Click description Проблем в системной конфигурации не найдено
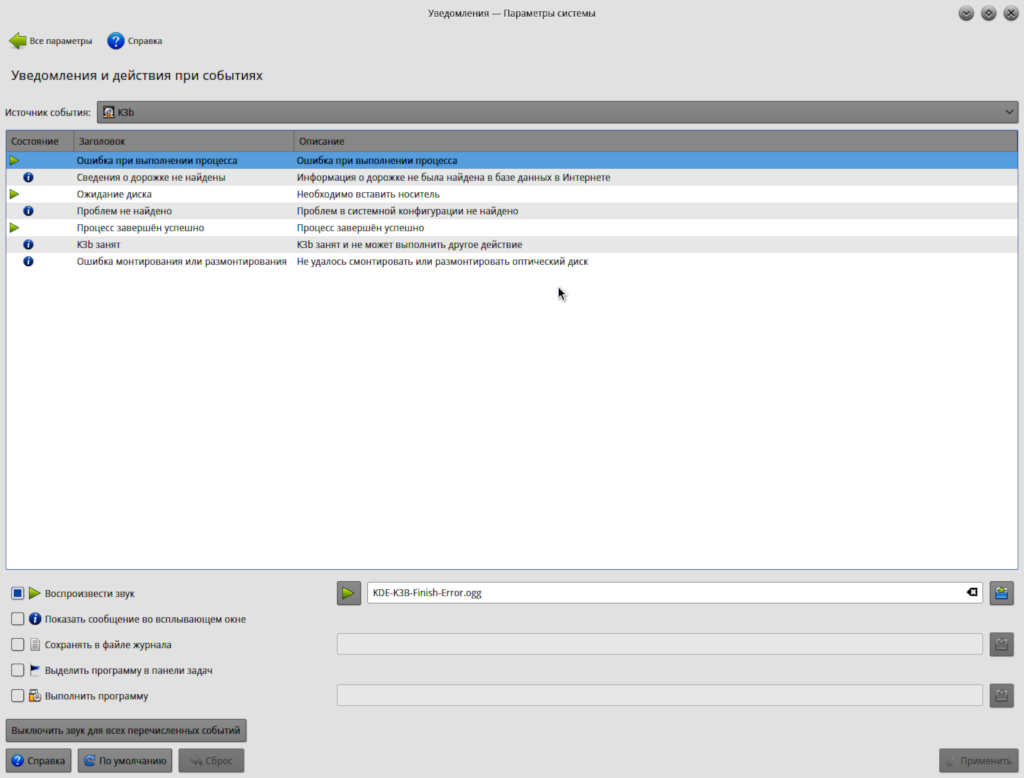Viewport: 1024px width, 778px height. (x=408, y=211)
